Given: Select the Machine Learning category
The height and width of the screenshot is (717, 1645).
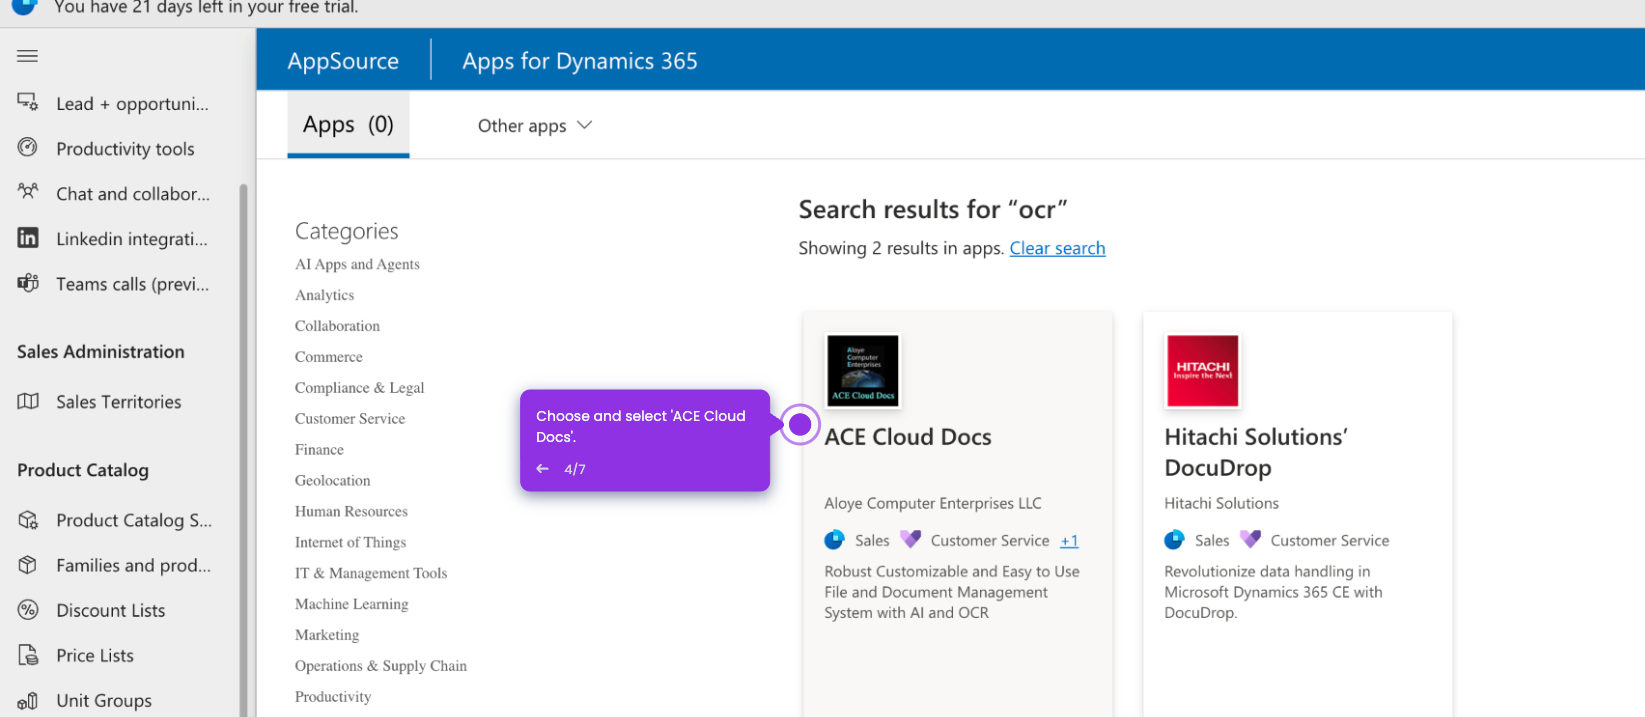Looking at the screenshot, I should click(x=351, y=604).
